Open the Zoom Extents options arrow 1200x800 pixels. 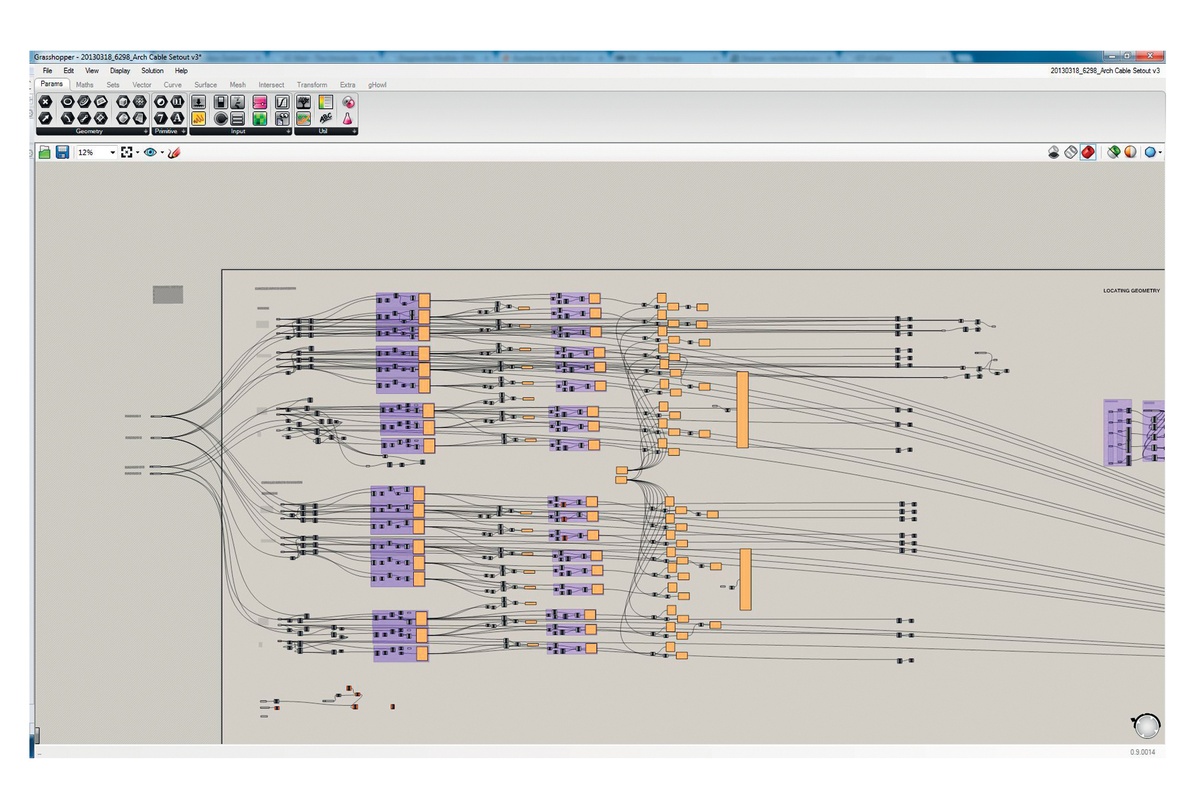138,152
